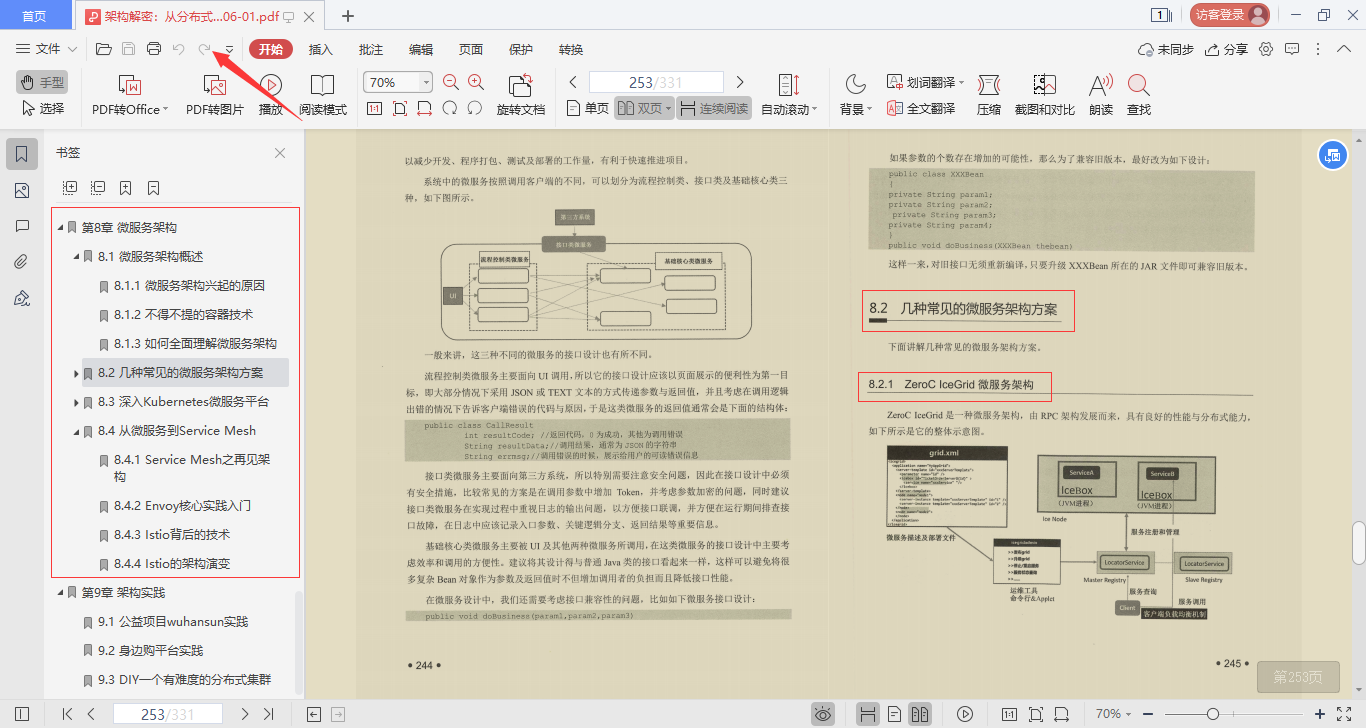Switch to the 转换 tab
Screen dimensions: 1366x728
(x=571, y=49)
